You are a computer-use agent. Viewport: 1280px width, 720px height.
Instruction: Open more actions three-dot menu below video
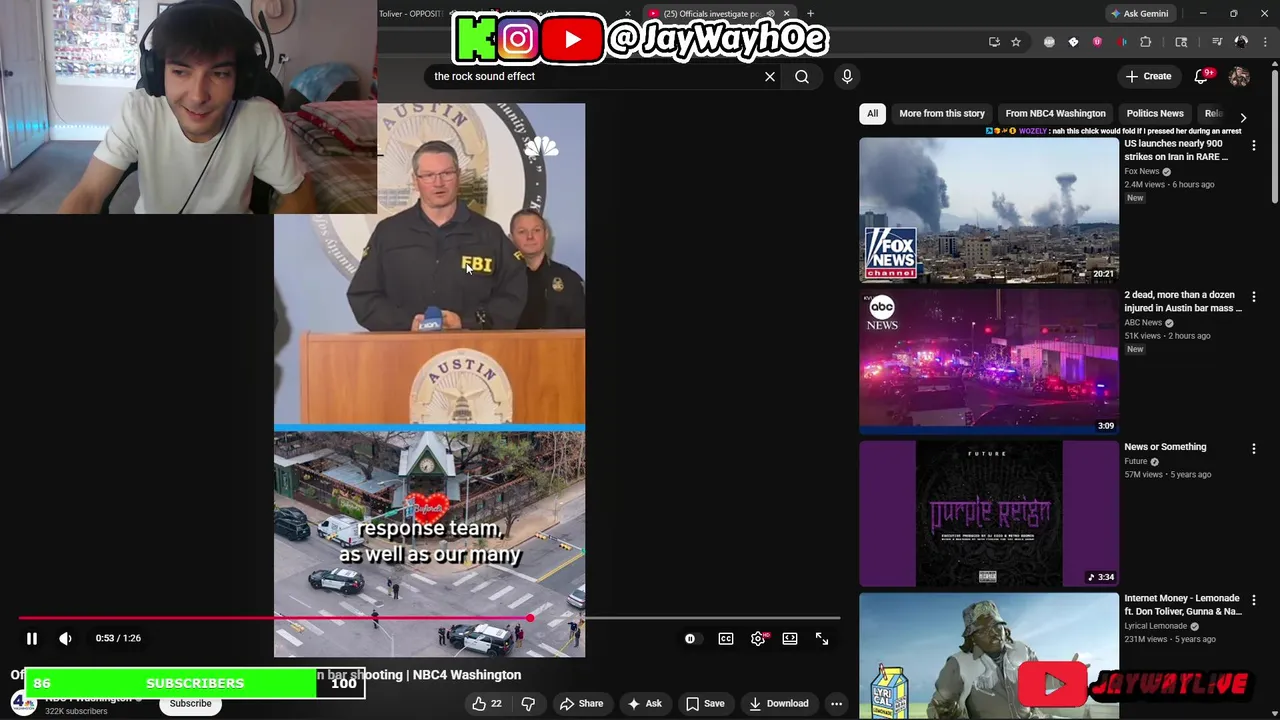click(x=836, y=703)
